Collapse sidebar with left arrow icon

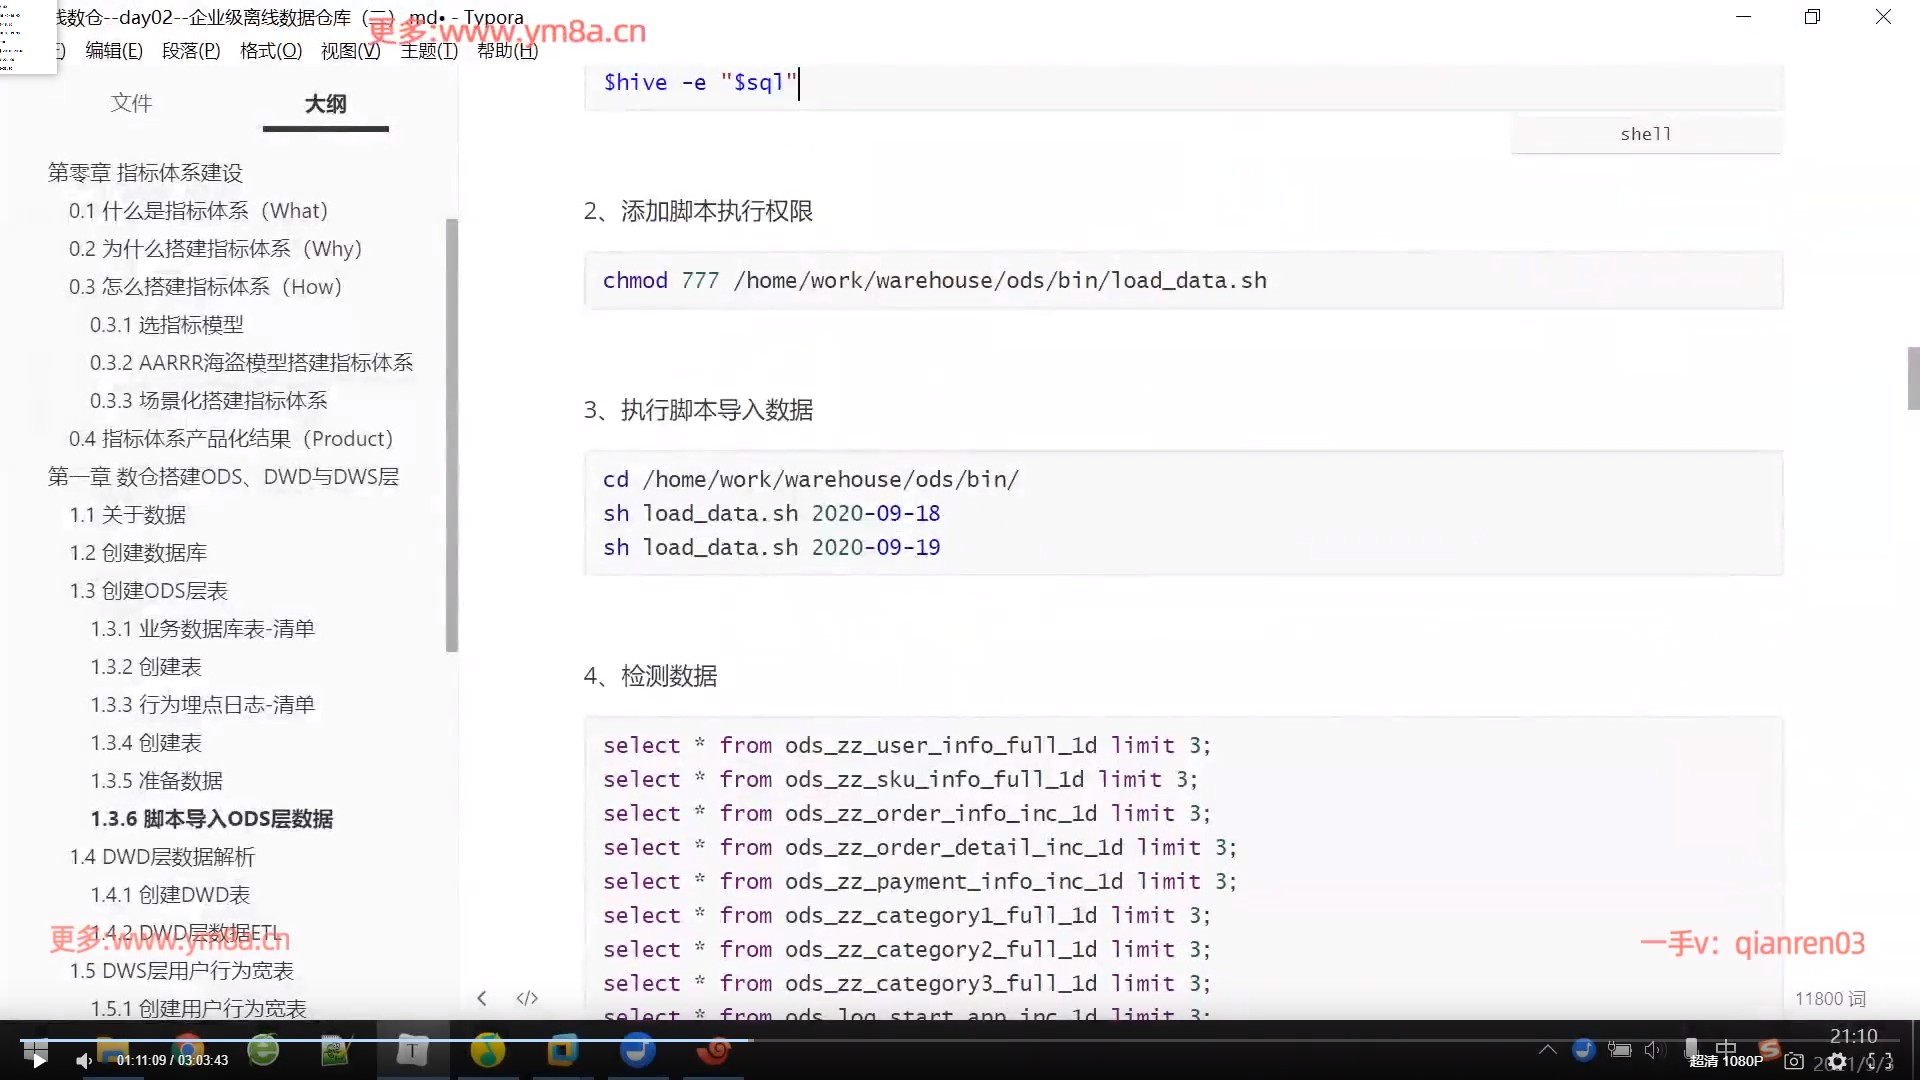482,998
